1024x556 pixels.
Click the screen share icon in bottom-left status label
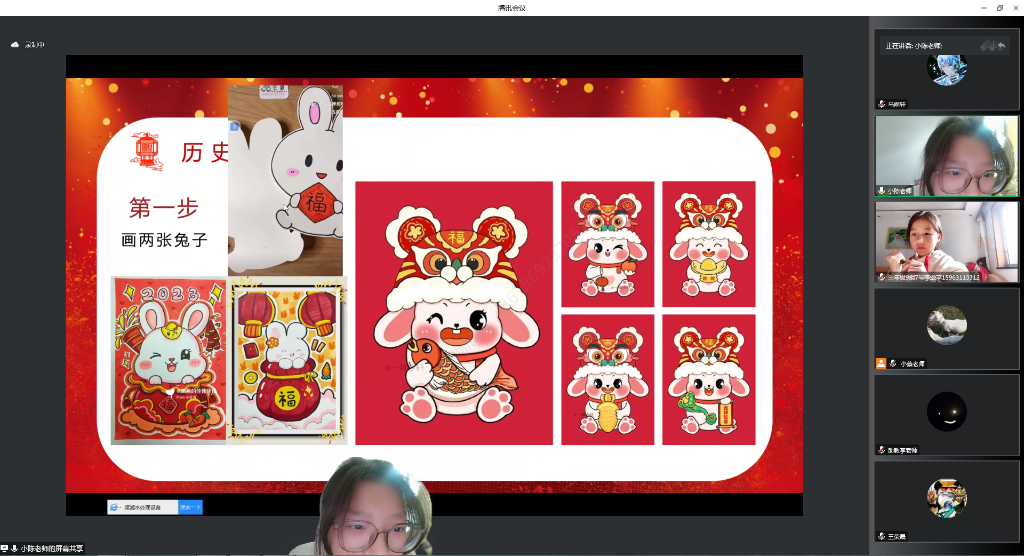[5, 549]
